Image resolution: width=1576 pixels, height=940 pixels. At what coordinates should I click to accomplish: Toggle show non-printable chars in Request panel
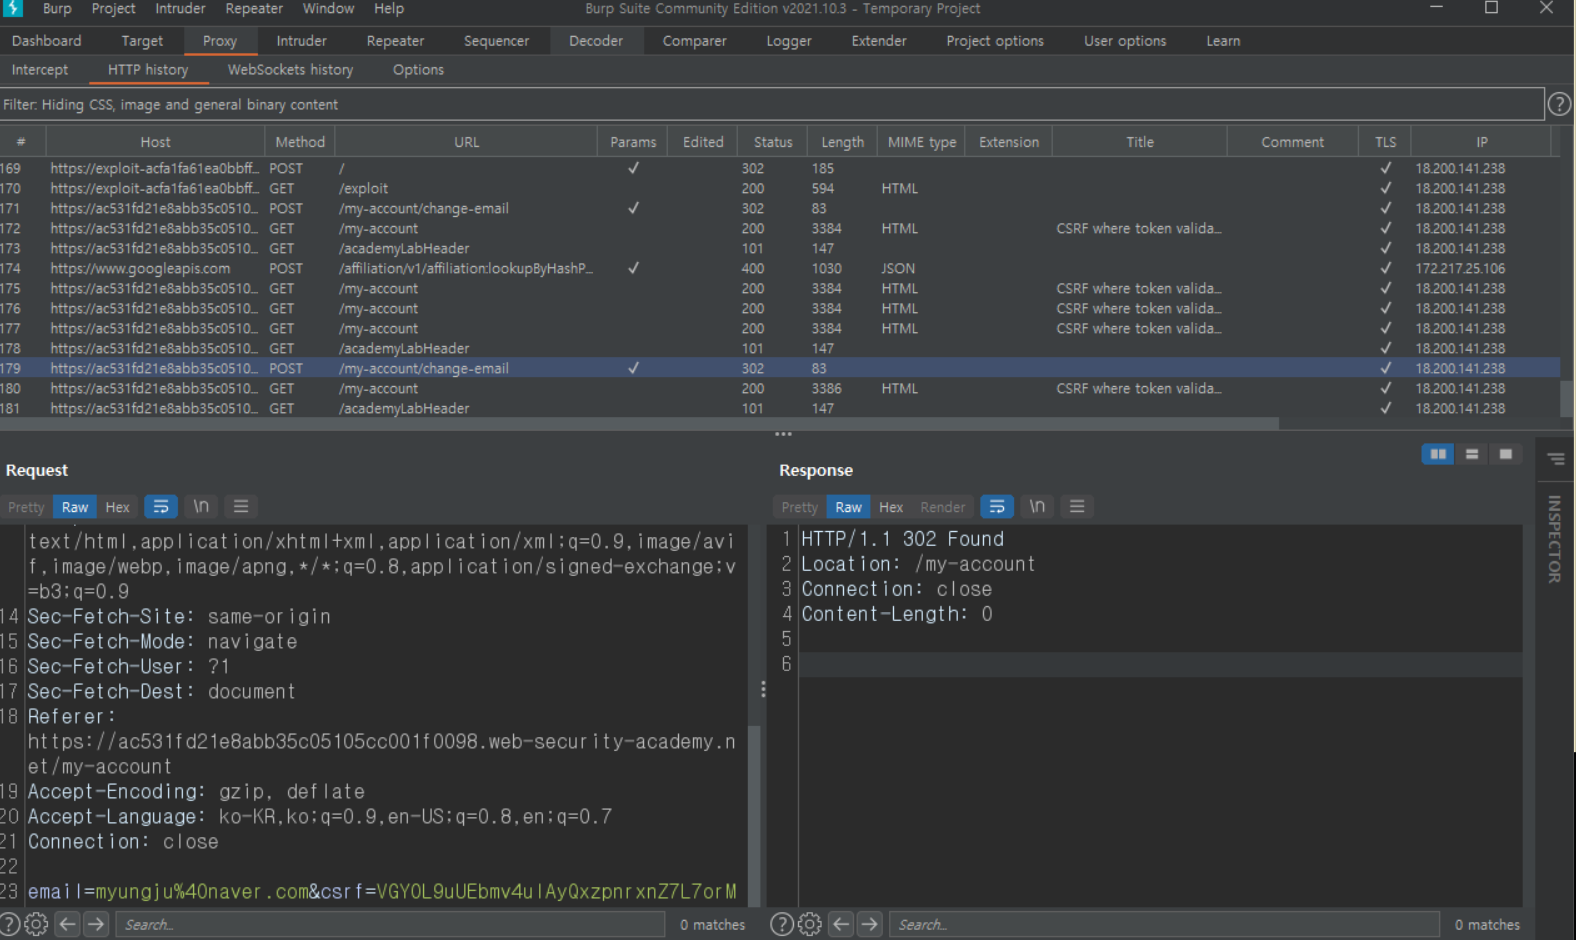tap(201, 507)
